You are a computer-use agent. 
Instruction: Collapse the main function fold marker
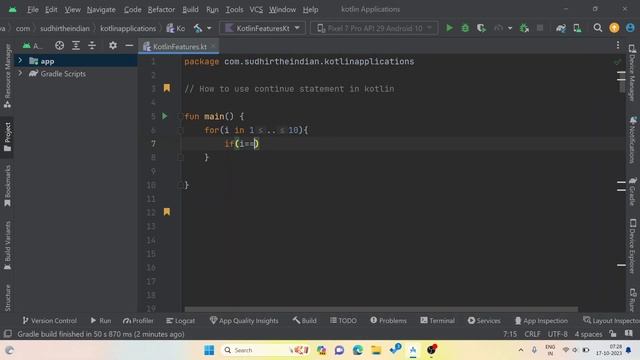(x=180, y=117)
